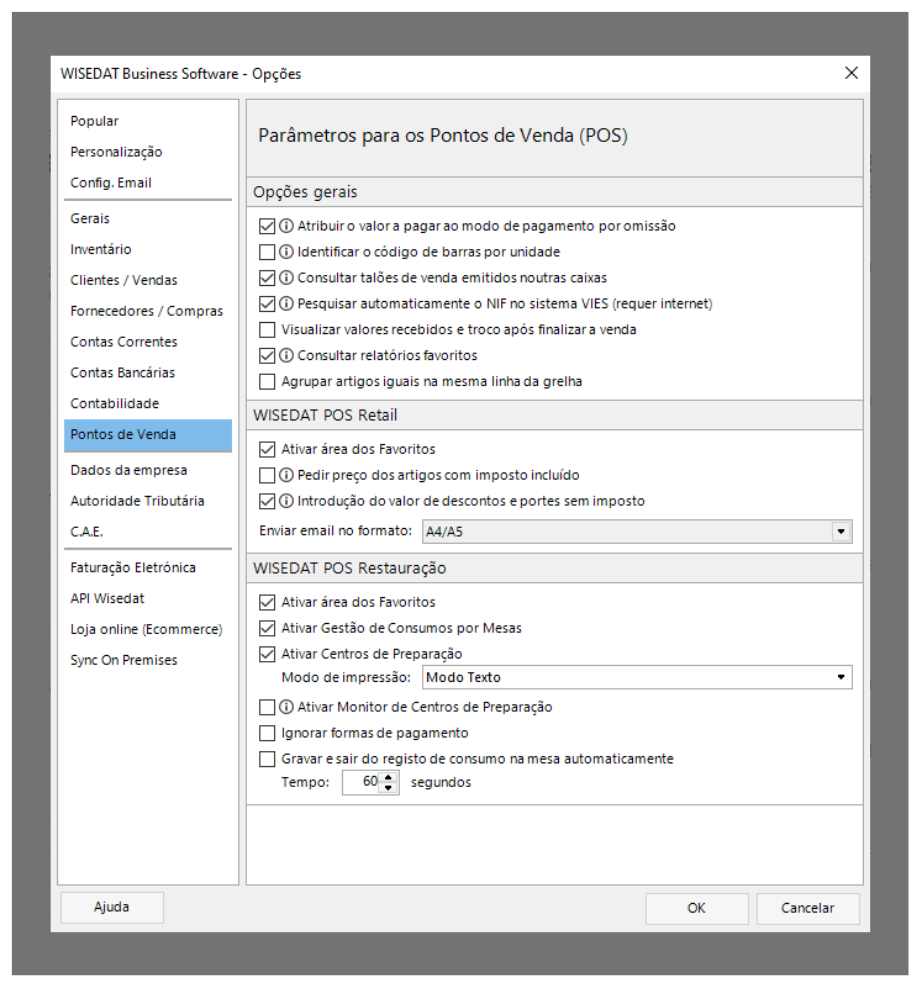Click info icon beside 'Pesquisar automaticamente o NIF'
Image resolution: width=920 pixels, height=990 pixels.
point(286,304)
